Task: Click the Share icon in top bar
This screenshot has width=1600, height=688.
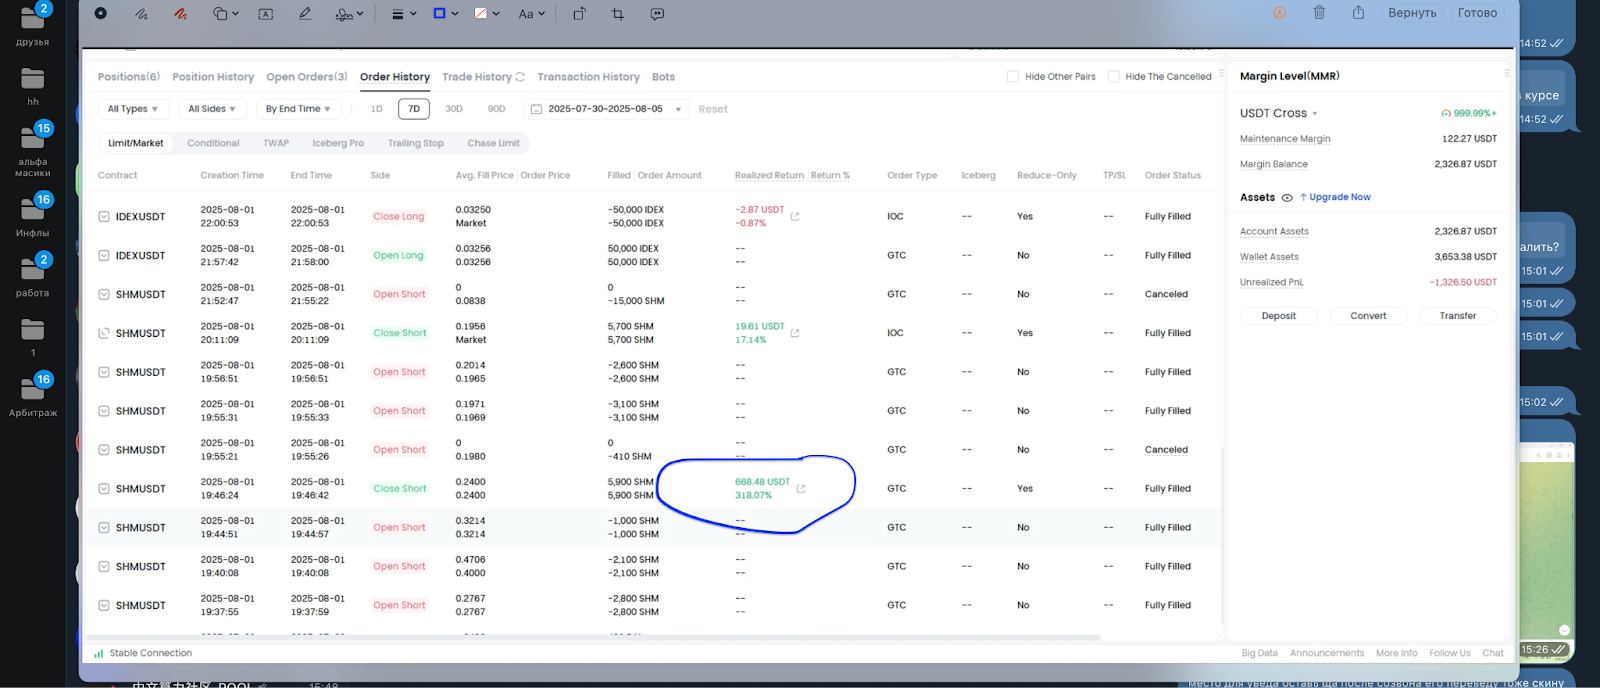Action: tap(1358, 13)
